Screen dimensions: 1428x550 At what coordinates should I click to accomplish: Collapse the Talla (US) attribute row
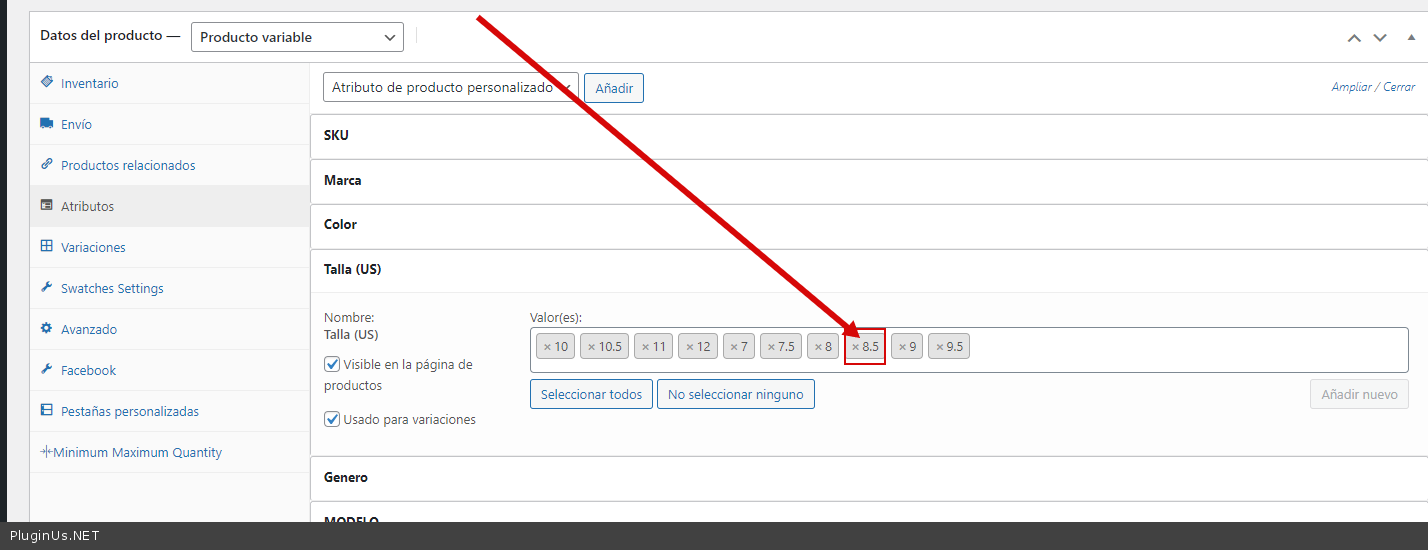pos(869,270)
